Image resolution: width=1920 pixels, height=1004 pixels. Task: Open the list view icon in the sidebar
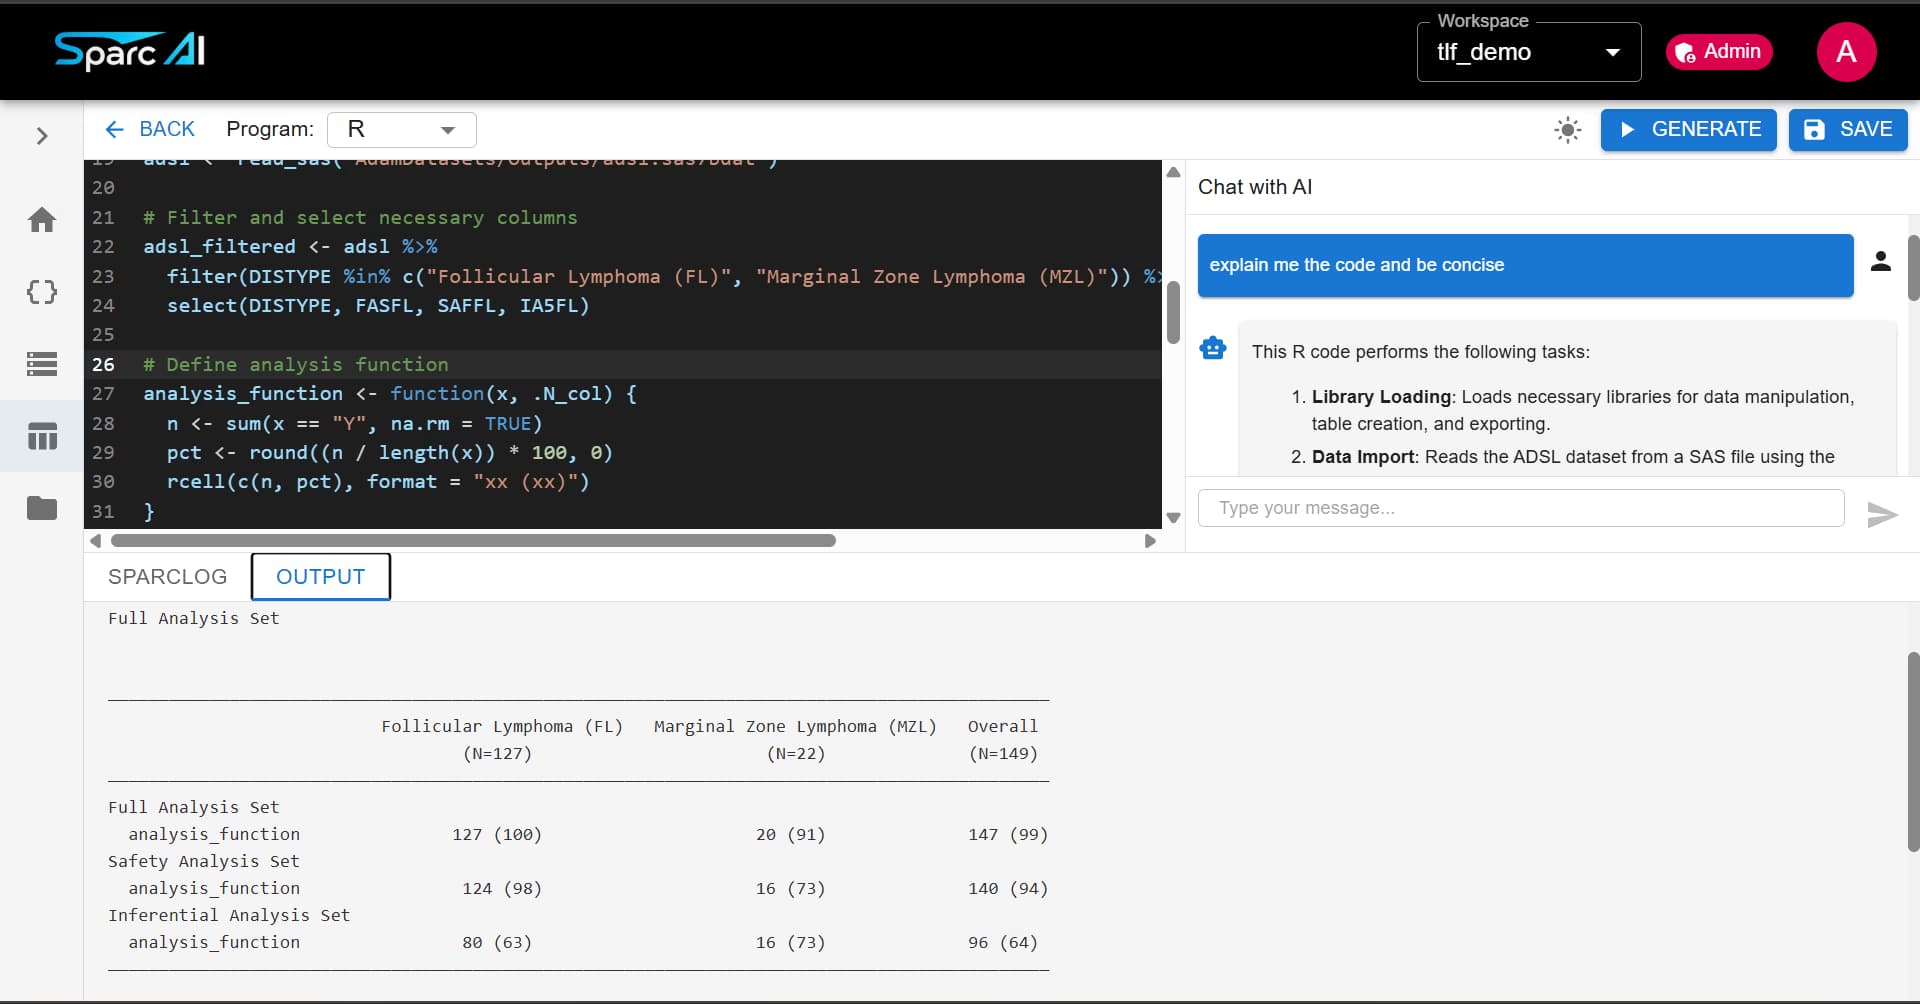pos(41,364)
